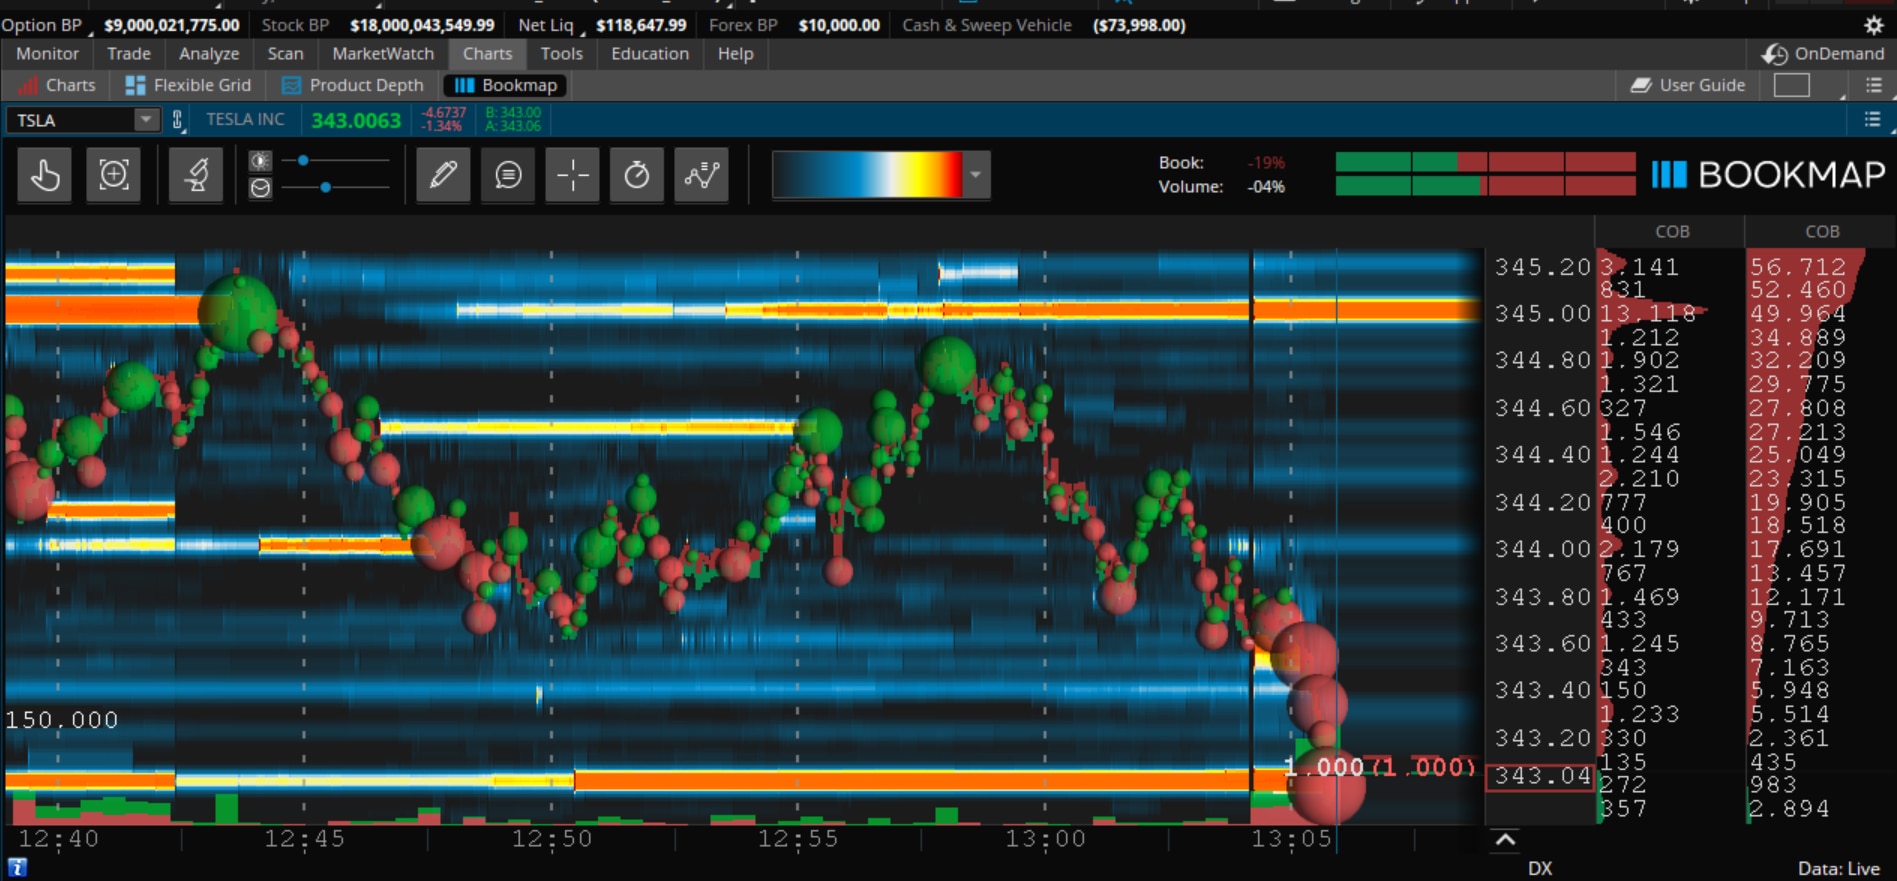Click the second COB column header
The image size is (1897, 881).
(1822, 232)
